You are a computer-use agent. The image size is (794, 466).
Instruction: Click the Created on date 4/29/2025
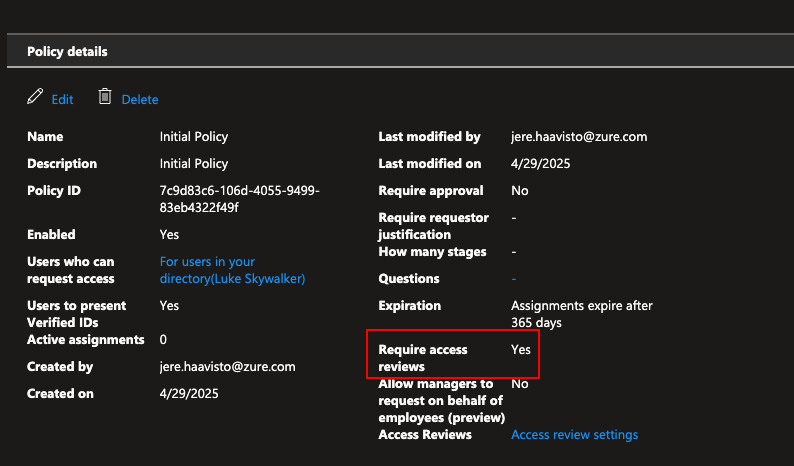(189, 394)
